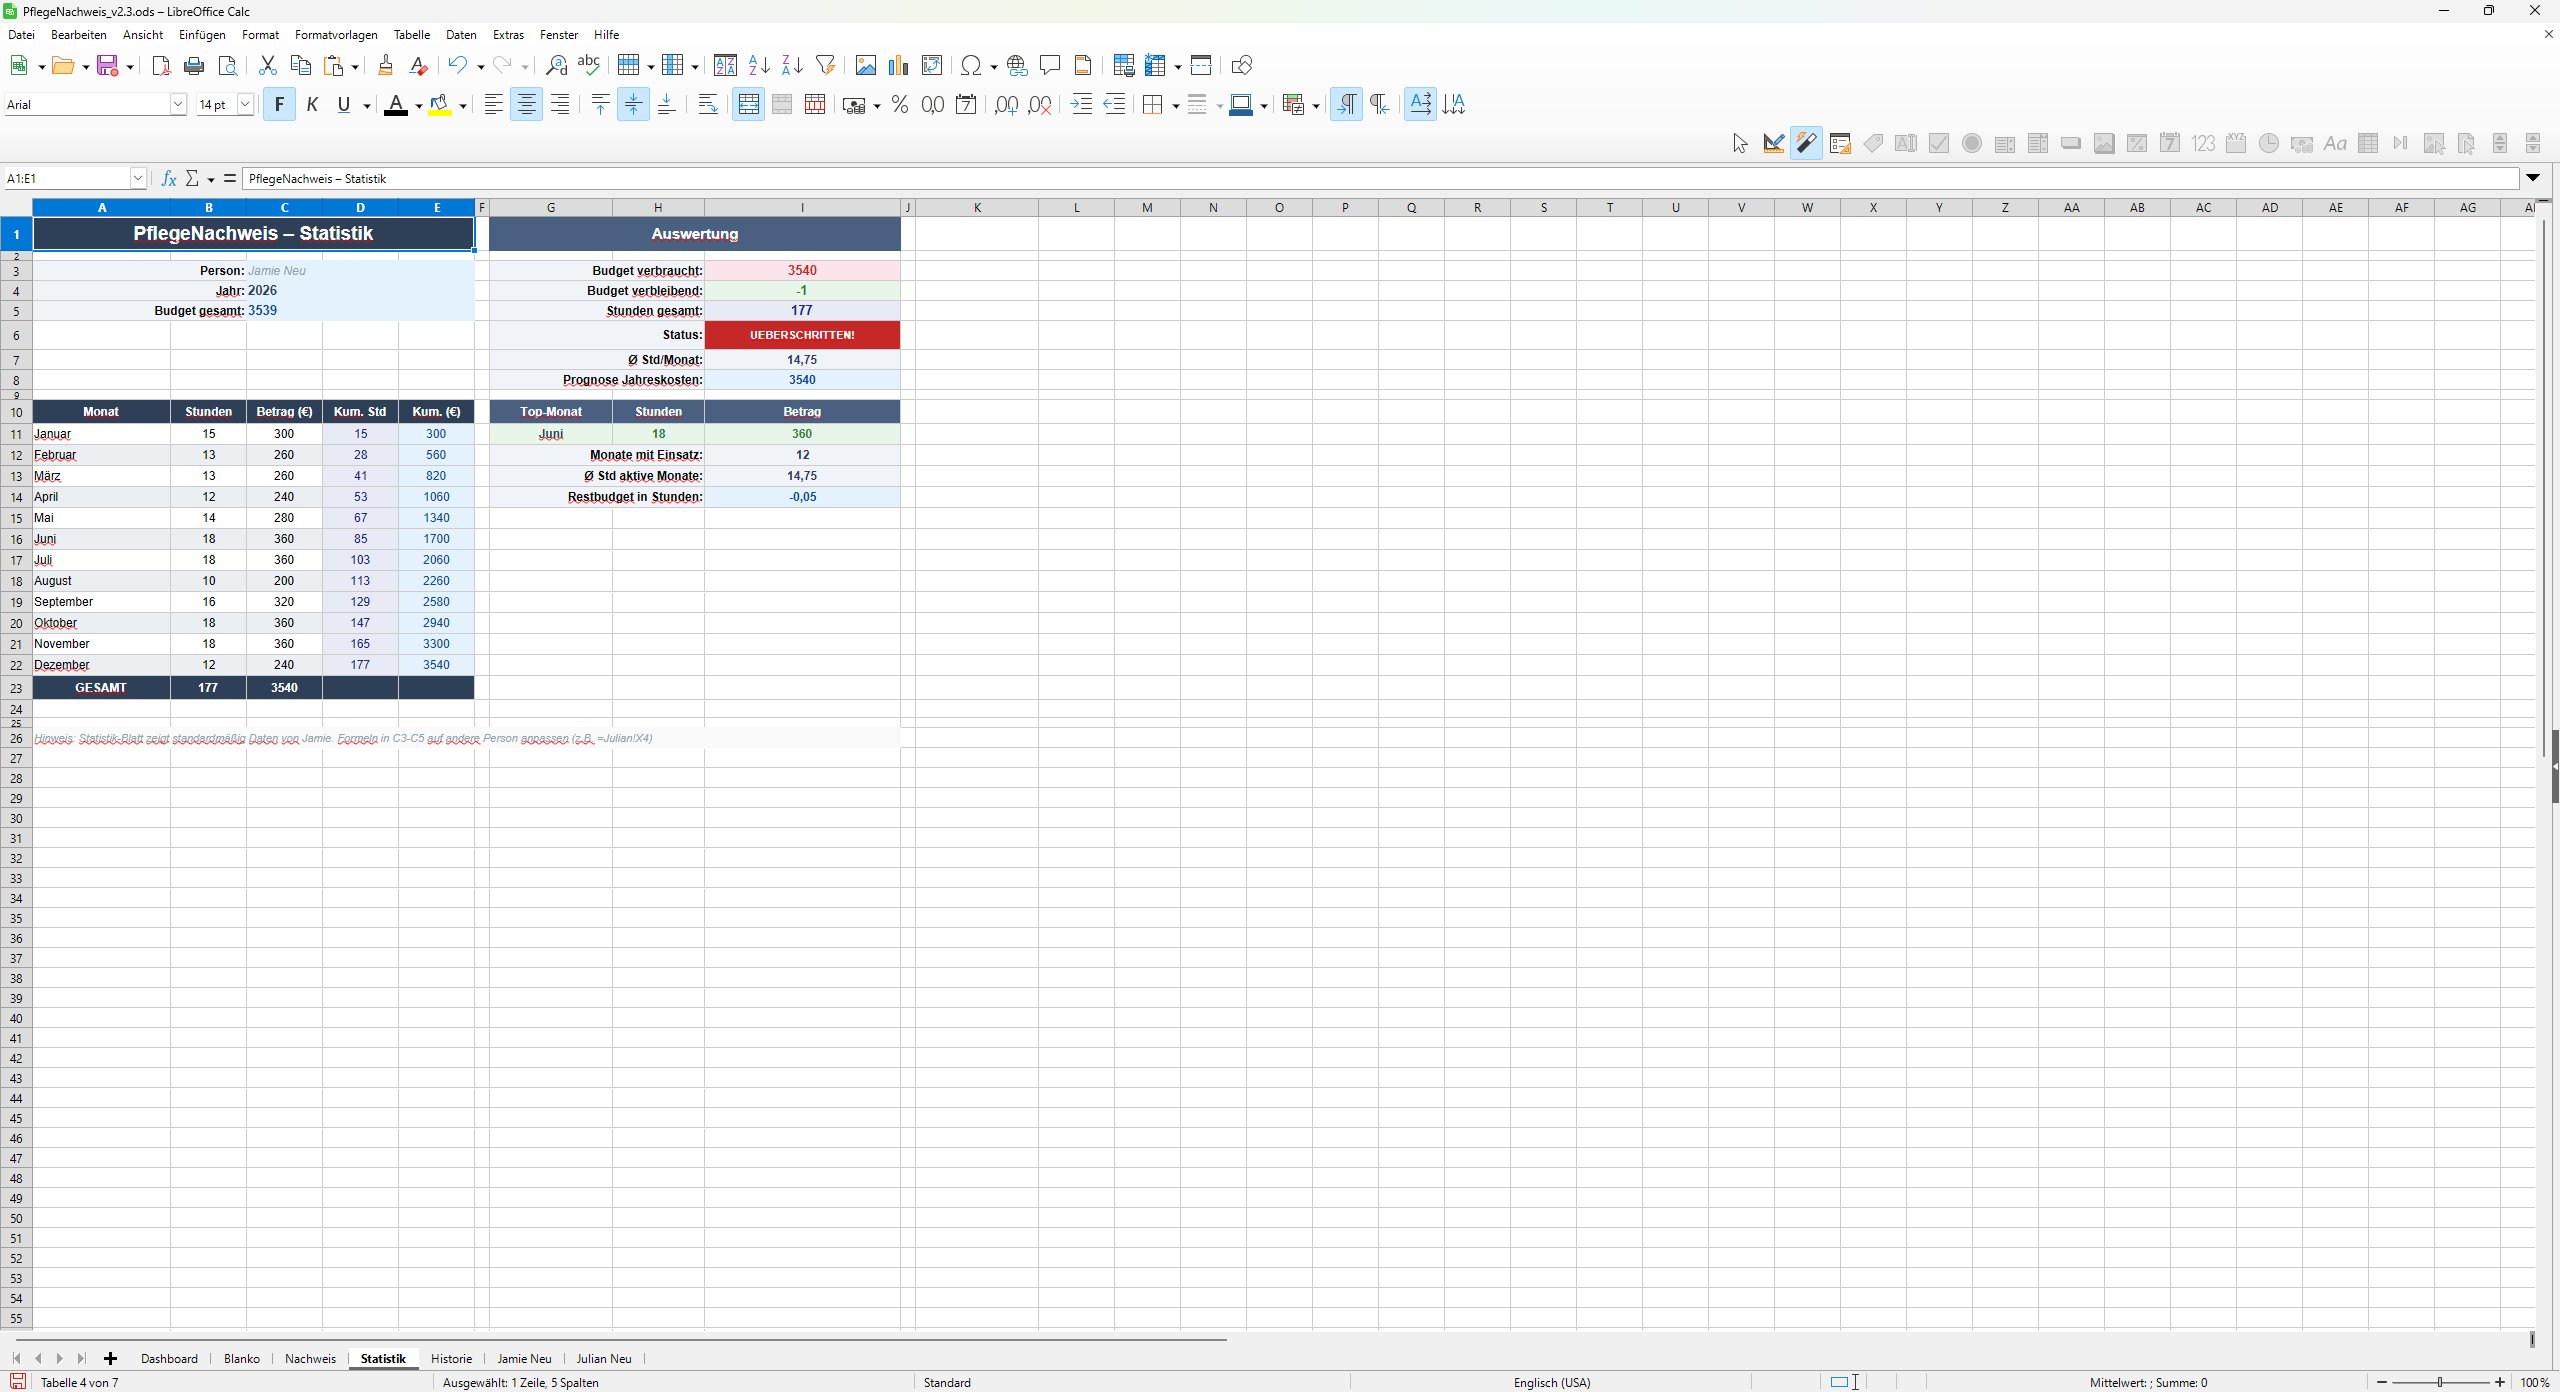Open the font name dropdown
The image size is (2560, 1392).
click(178, 104)
